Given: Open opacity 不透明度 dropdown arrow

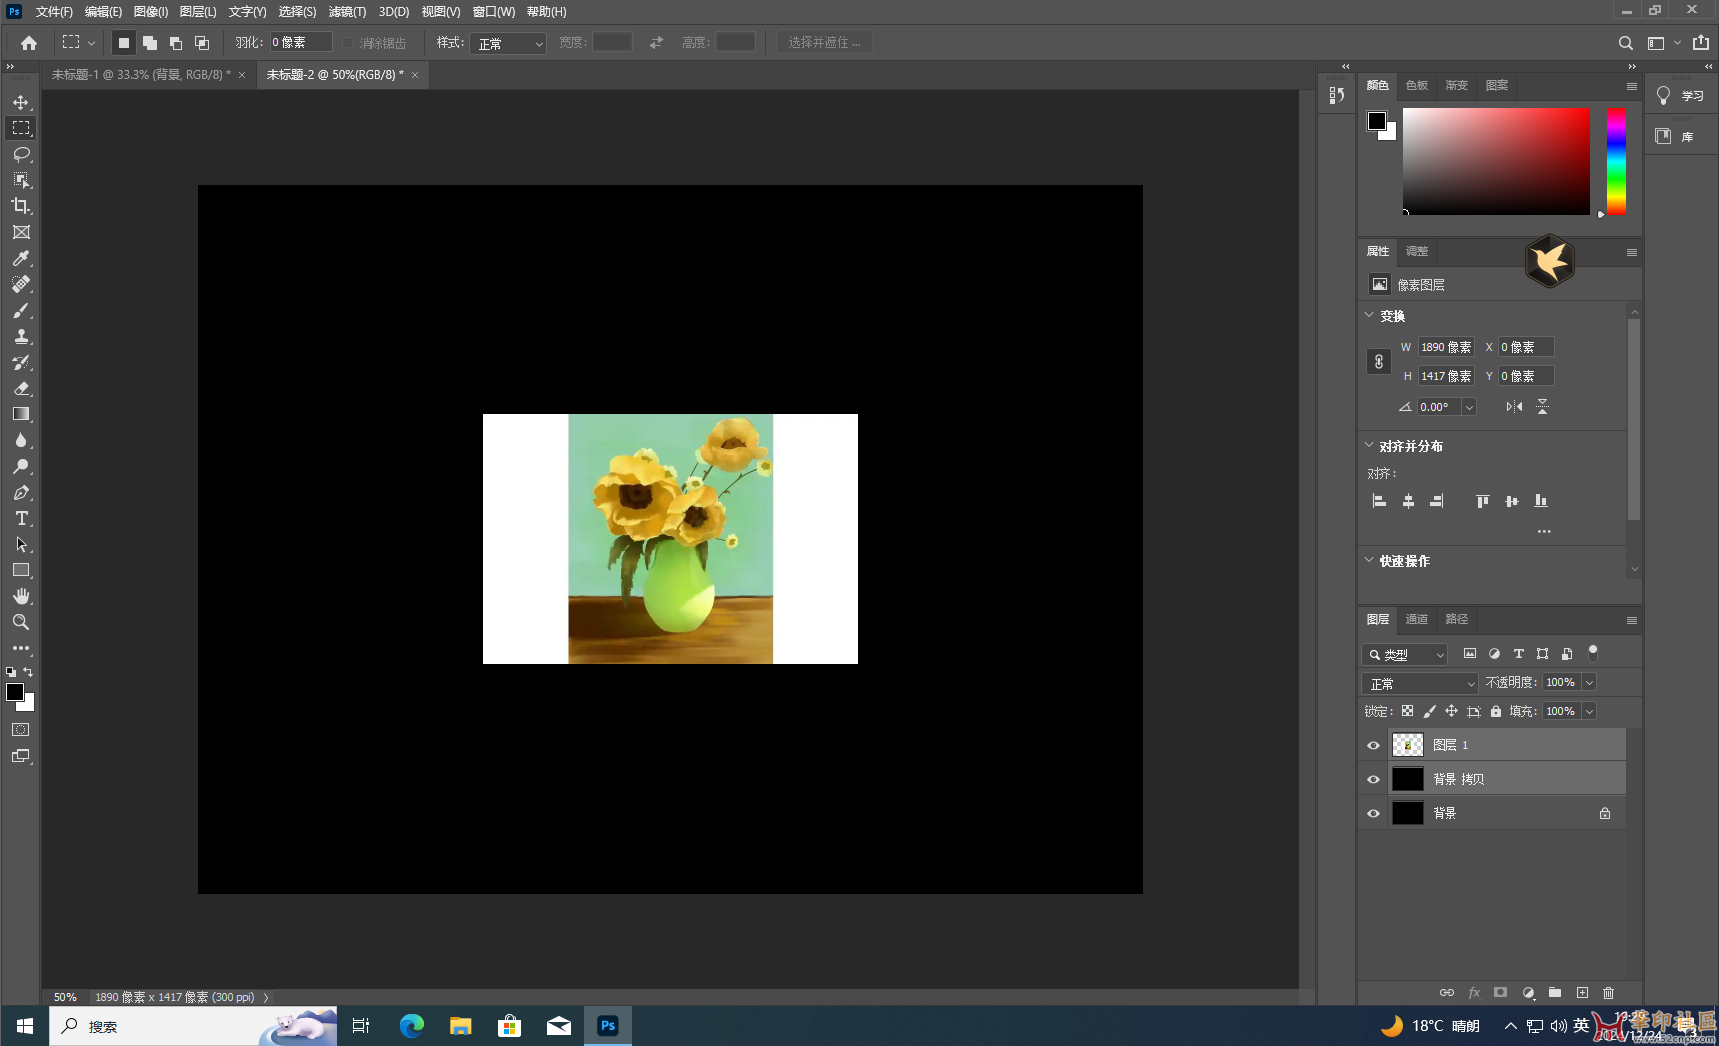Looking at the screenshot, I should (x=1589, y=682).
